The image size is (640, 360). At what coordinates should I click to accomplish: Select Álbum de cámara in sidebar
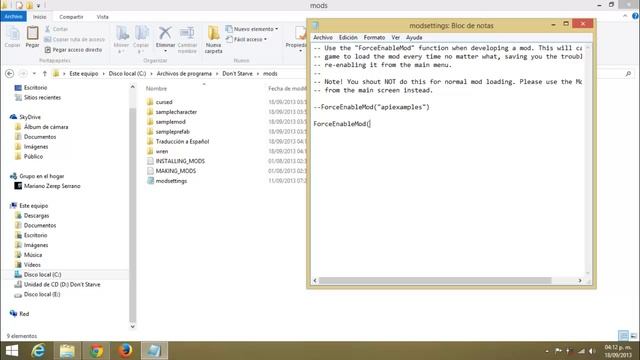click(46, 127)
